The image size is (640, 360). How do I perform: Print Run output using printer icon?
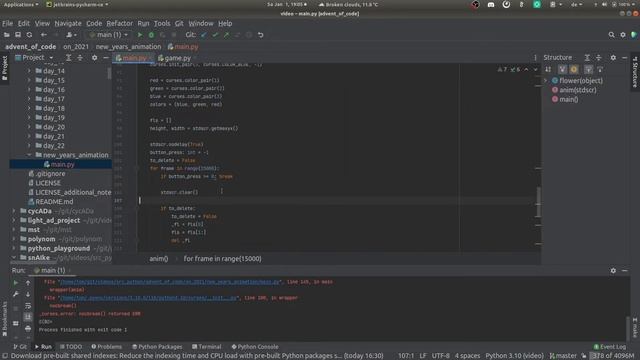(28, 329)
